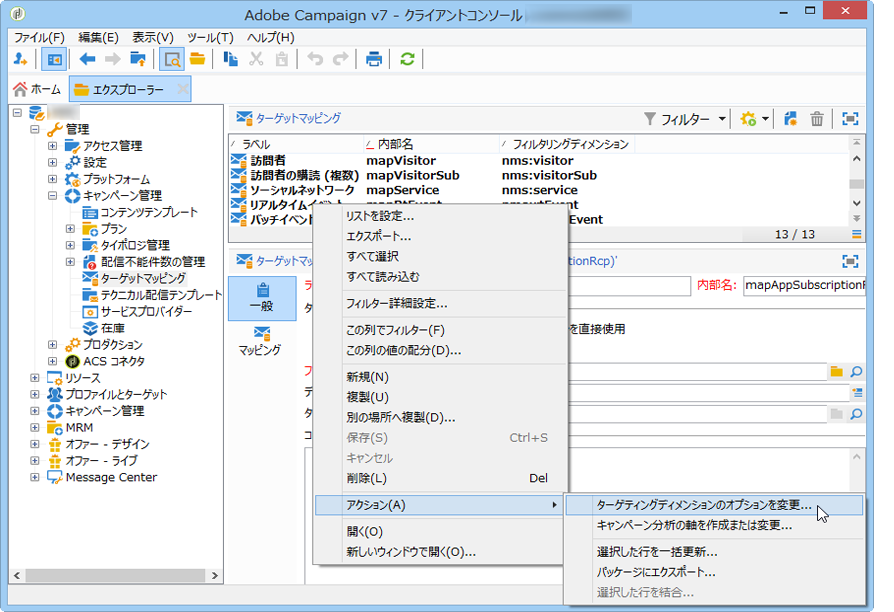Screen dimensions: 894x612
Task: Select the マッピング tab icon
Action: 260,341
